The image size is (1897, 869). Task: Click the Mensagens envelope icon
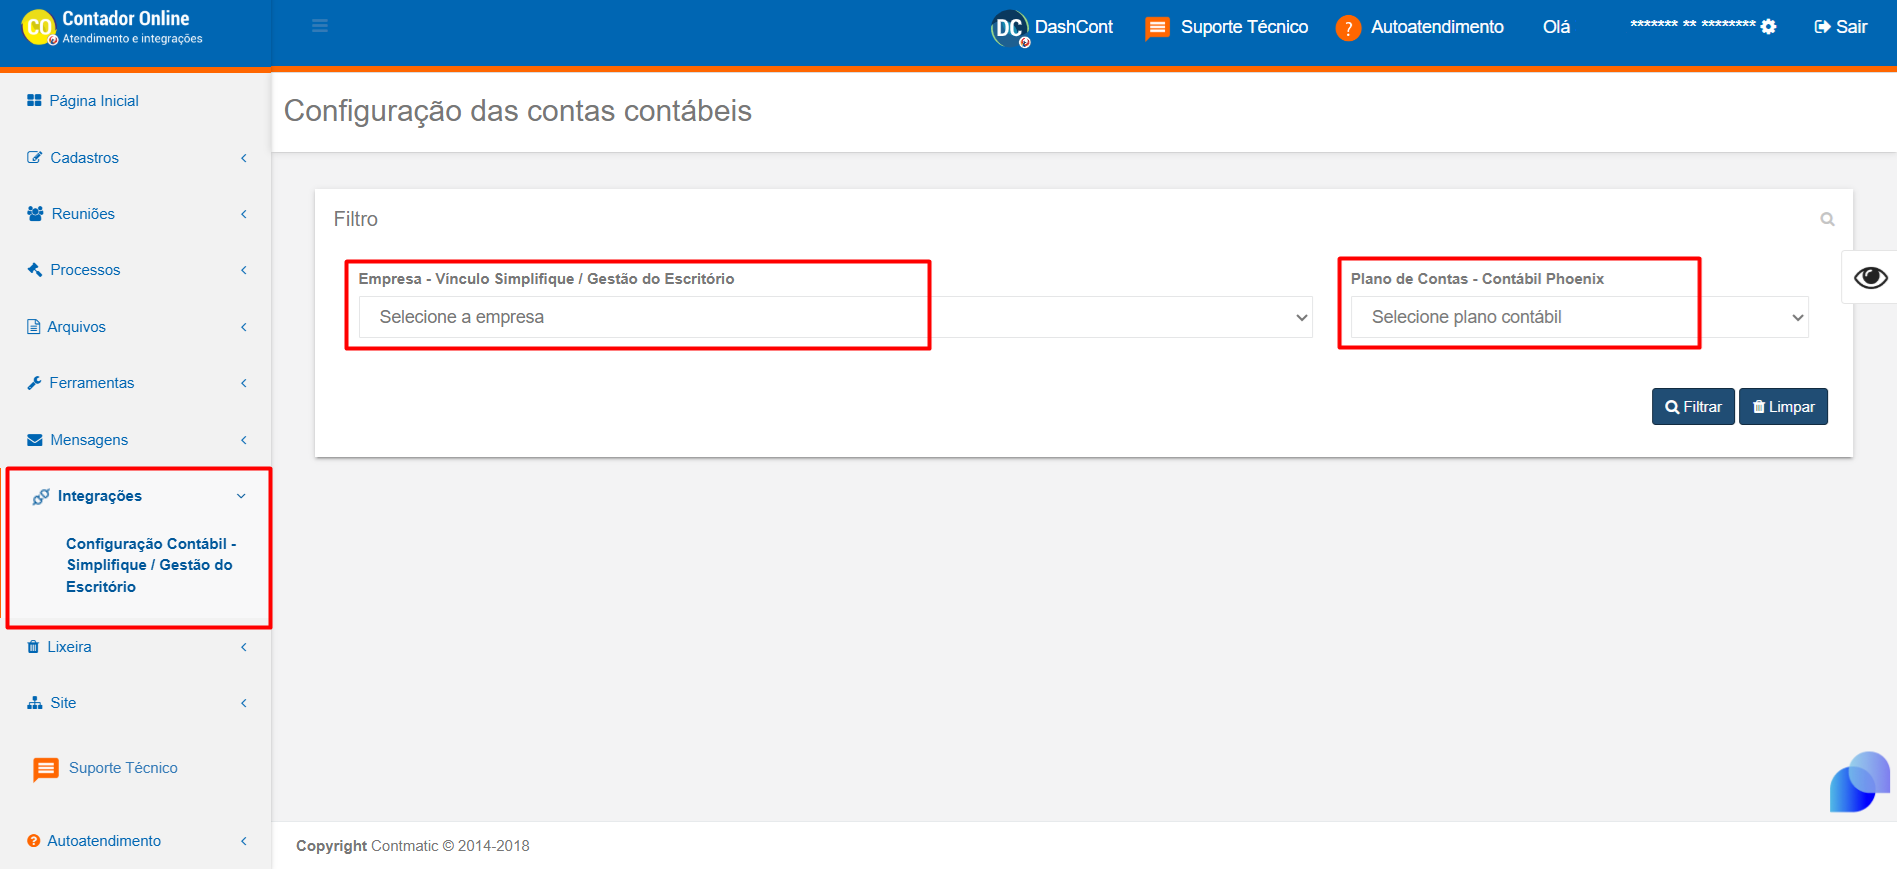click(35, 440)
